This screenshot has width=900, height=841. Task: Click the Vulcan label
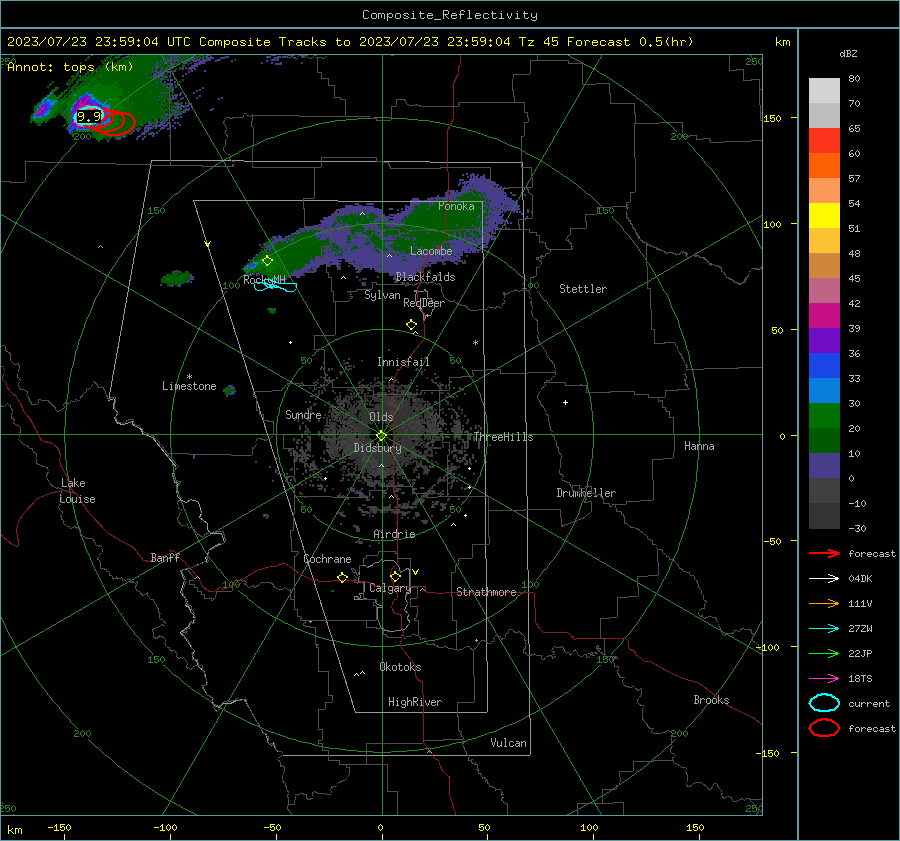point(509,743)
